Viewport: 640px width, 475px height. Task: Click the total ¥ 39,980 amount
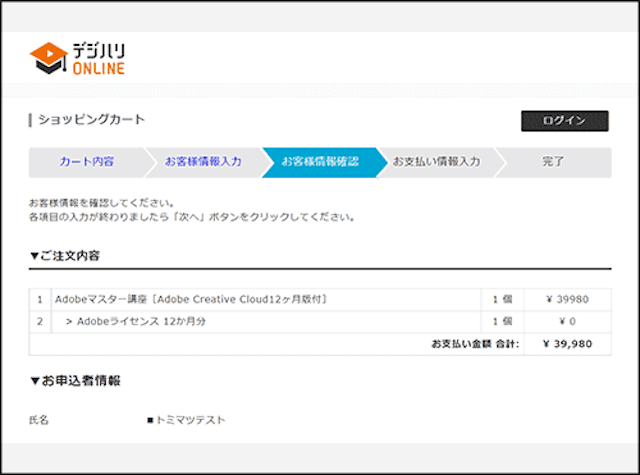(x=567, y=344)
